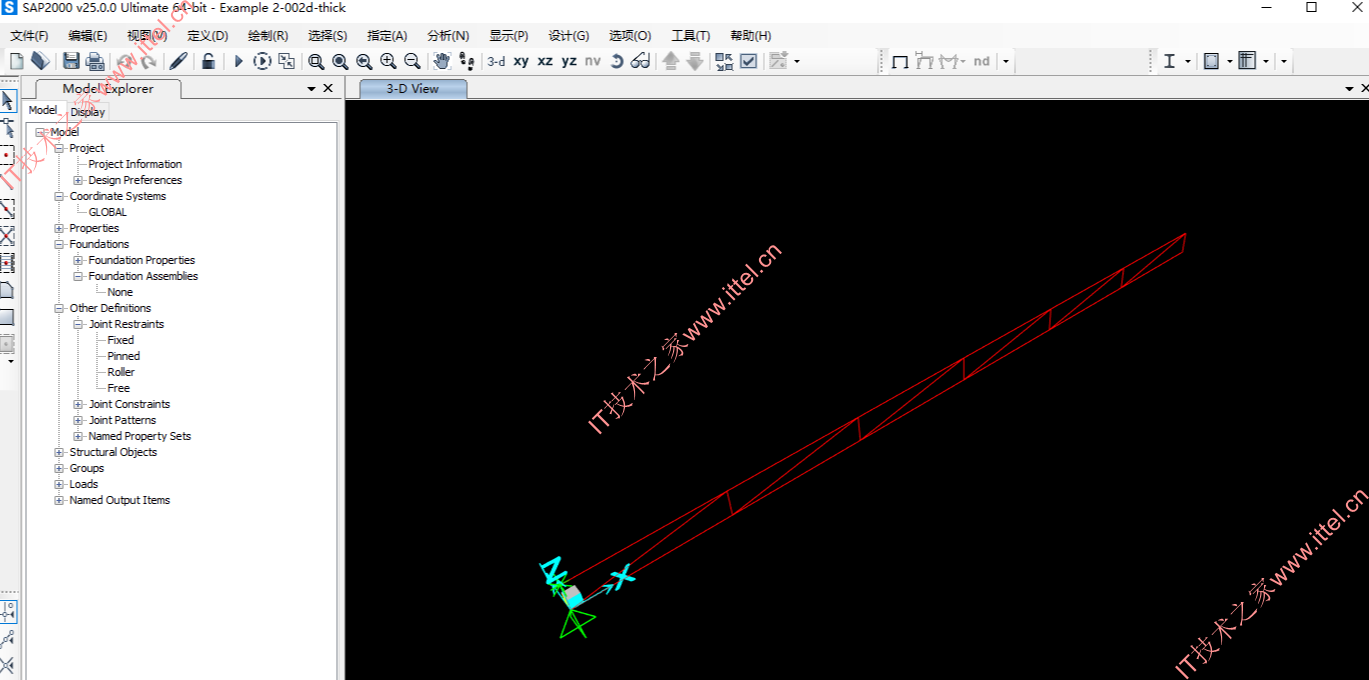This screenshot has width=1369, height=680.
Task: Zoom in one step with plus magnifier
Action: 388,61
